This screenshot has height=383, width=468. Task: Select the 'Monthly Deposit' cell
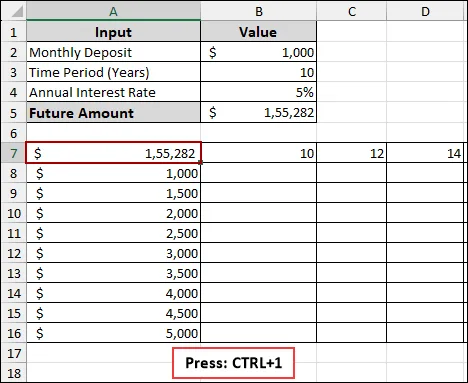113,52
